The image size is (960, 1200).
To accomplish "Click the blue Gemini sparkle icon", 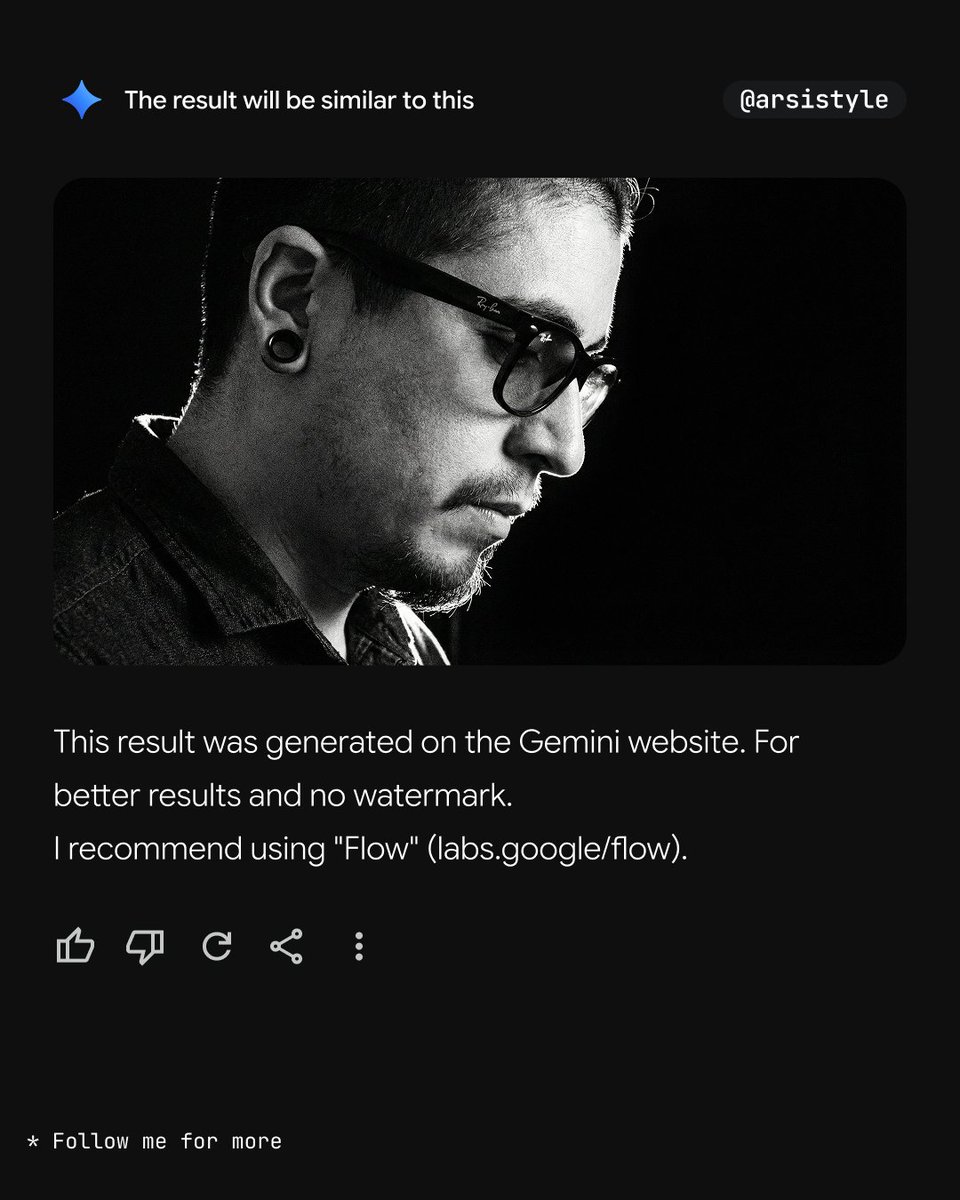I will [x=81, y=100].
